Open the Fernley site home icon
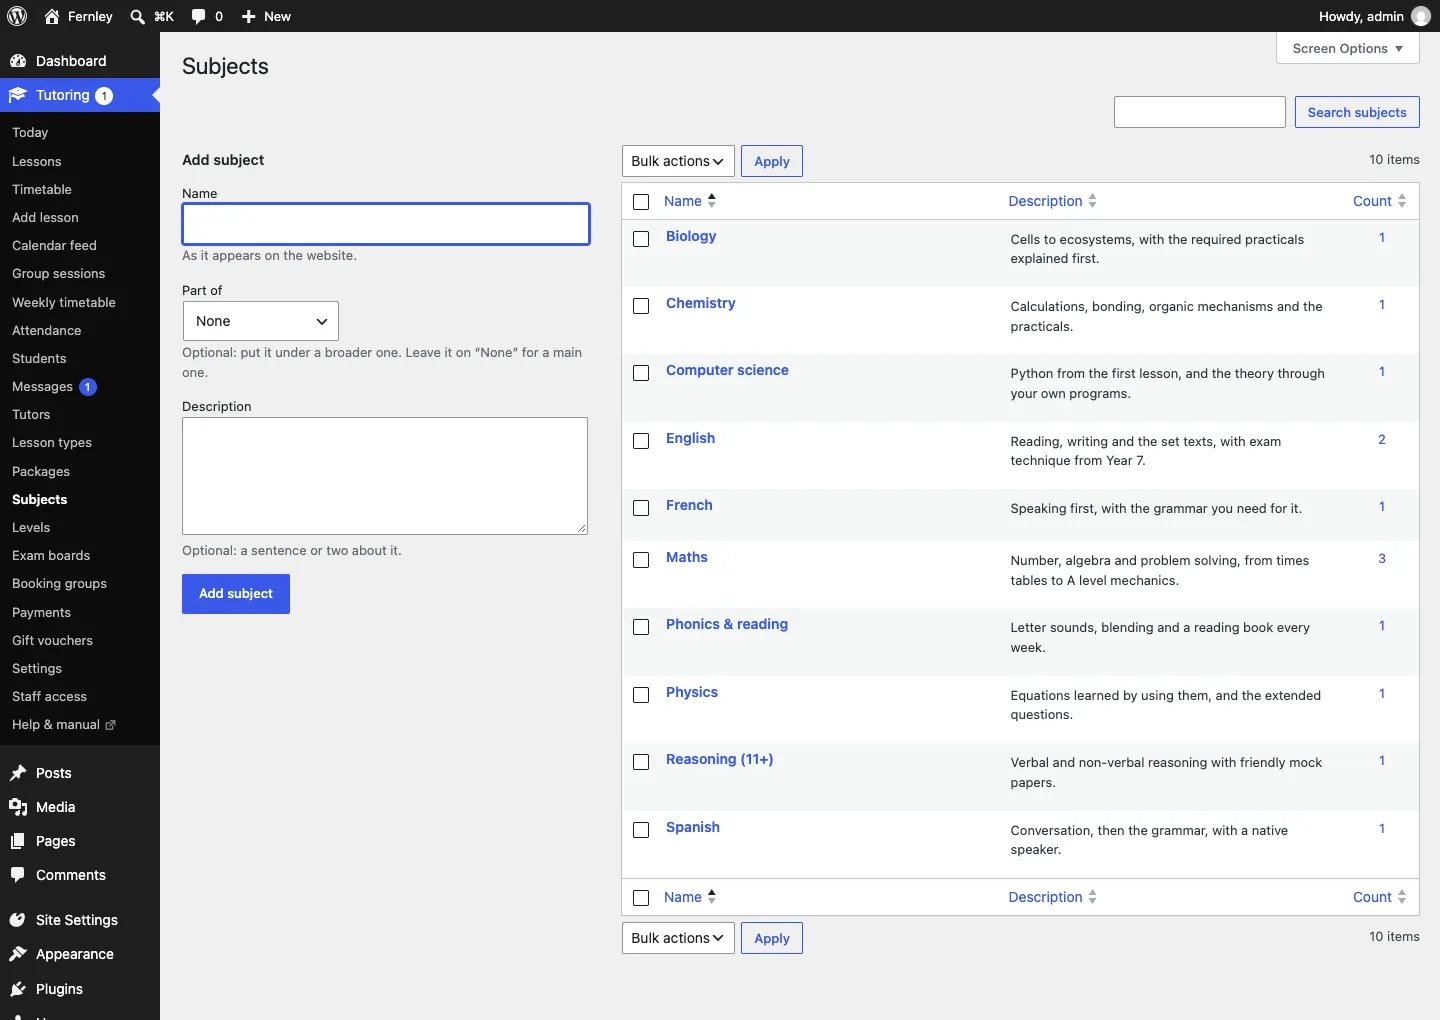Viewport: 1440px width, 1020px height. click(52, 16)
